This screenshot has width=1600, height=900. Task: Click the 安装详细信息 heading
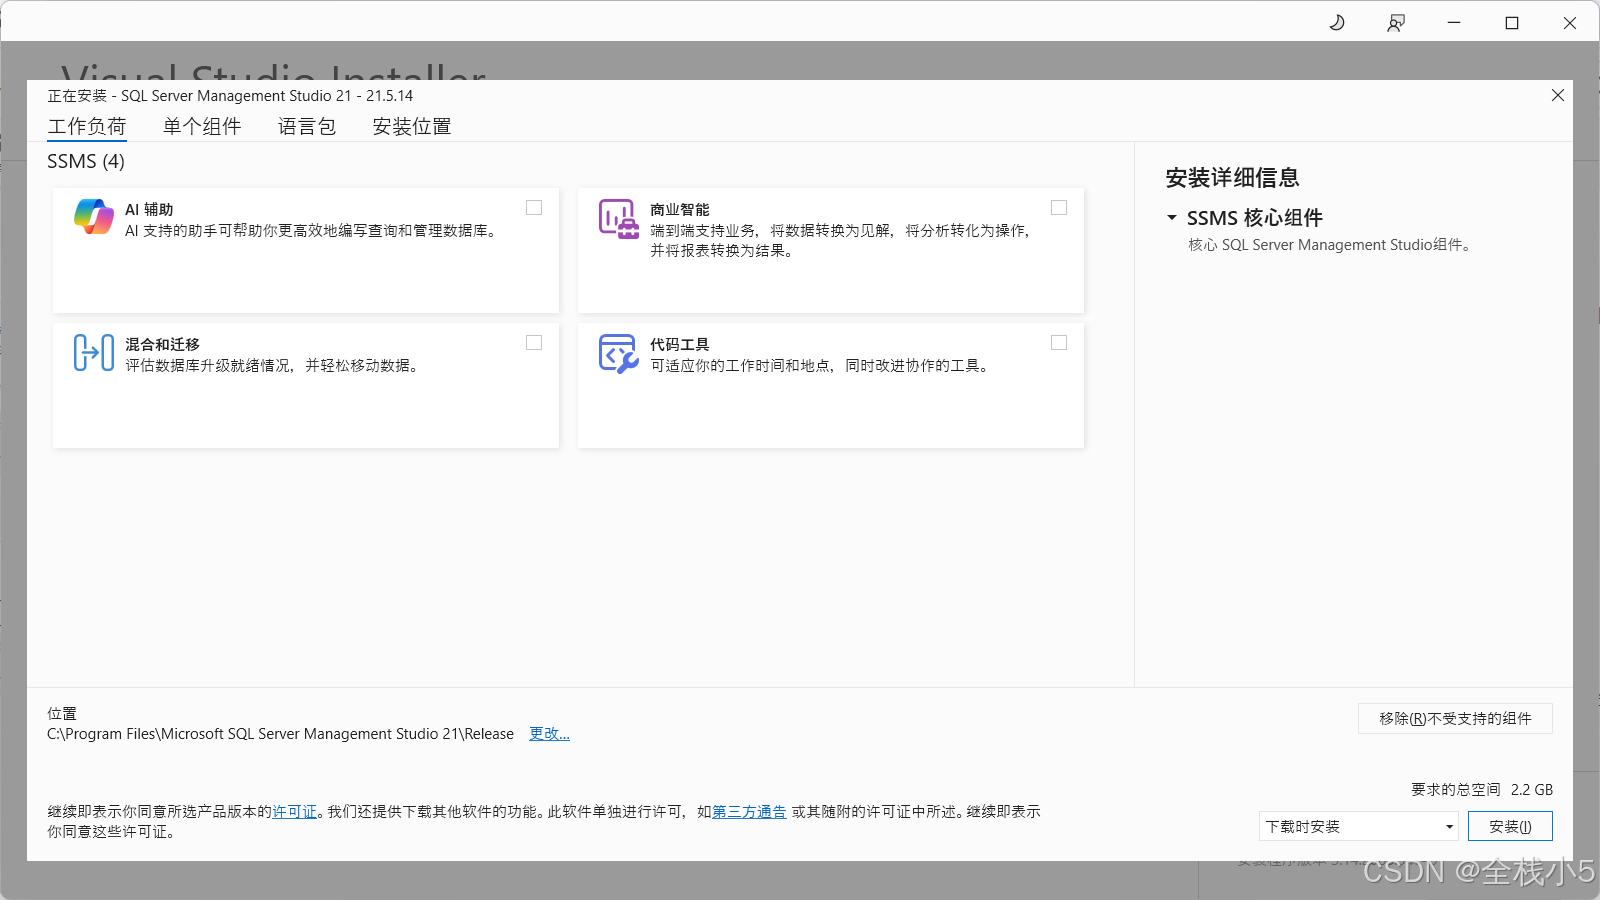click(1232, 178)
